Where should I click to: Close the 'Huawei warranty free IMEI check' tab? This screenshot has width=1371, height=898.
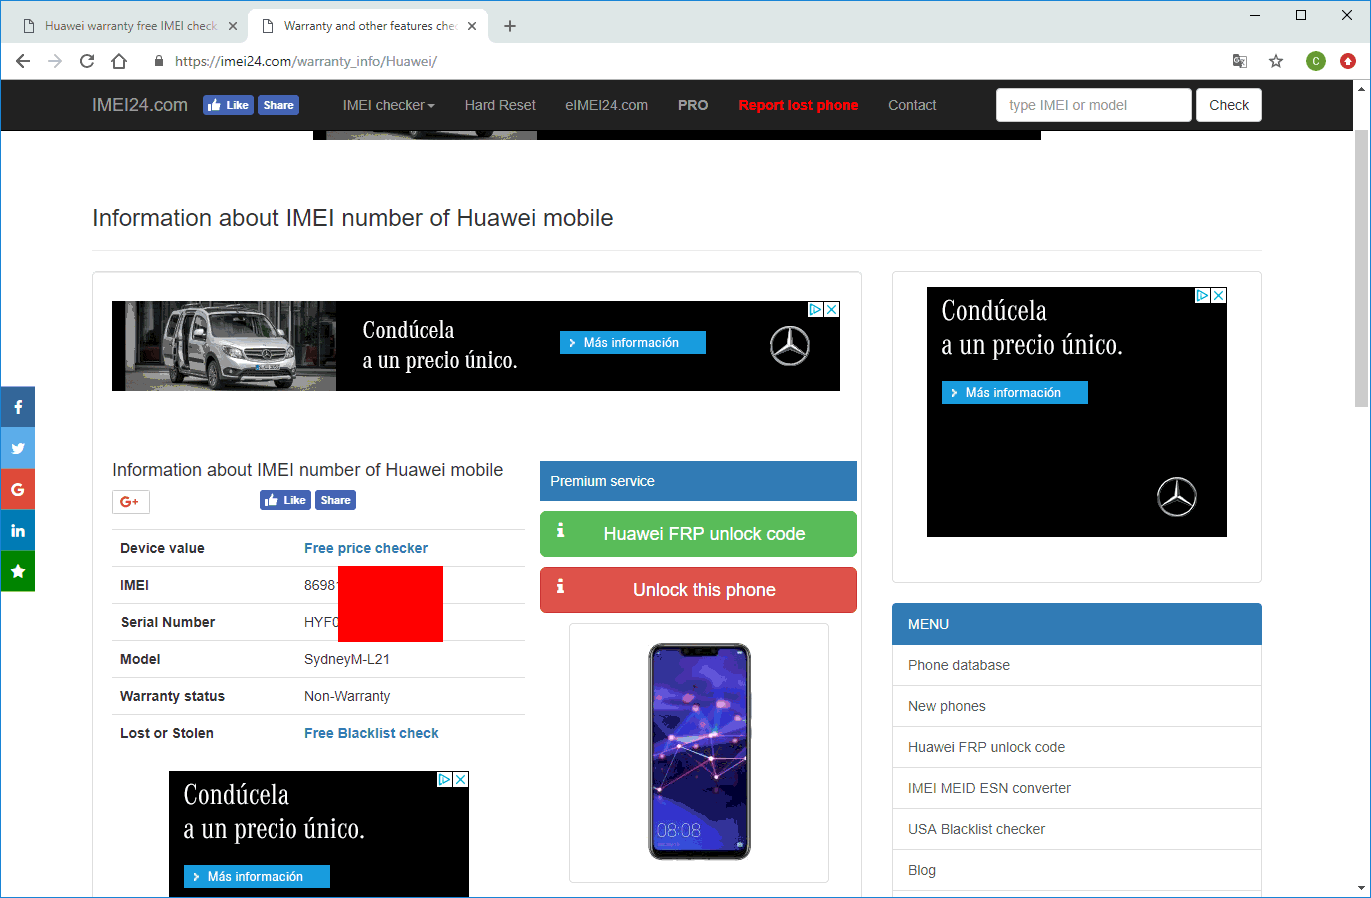click(x=233, y=26)
